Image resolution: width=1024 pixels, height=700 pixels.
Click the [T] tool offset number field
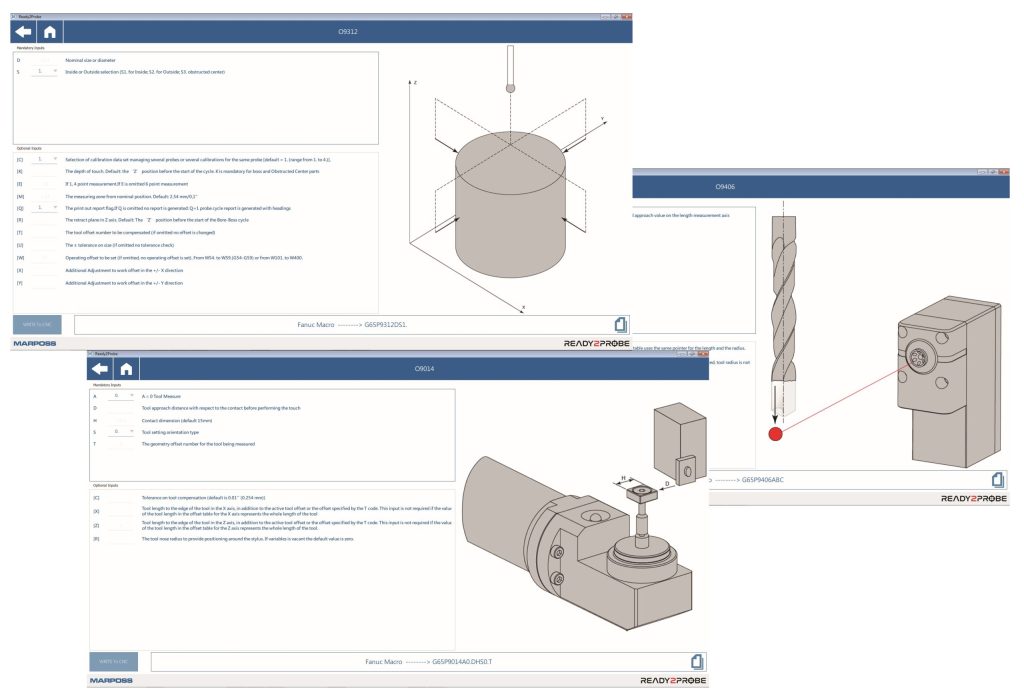(x=44, y=233)
